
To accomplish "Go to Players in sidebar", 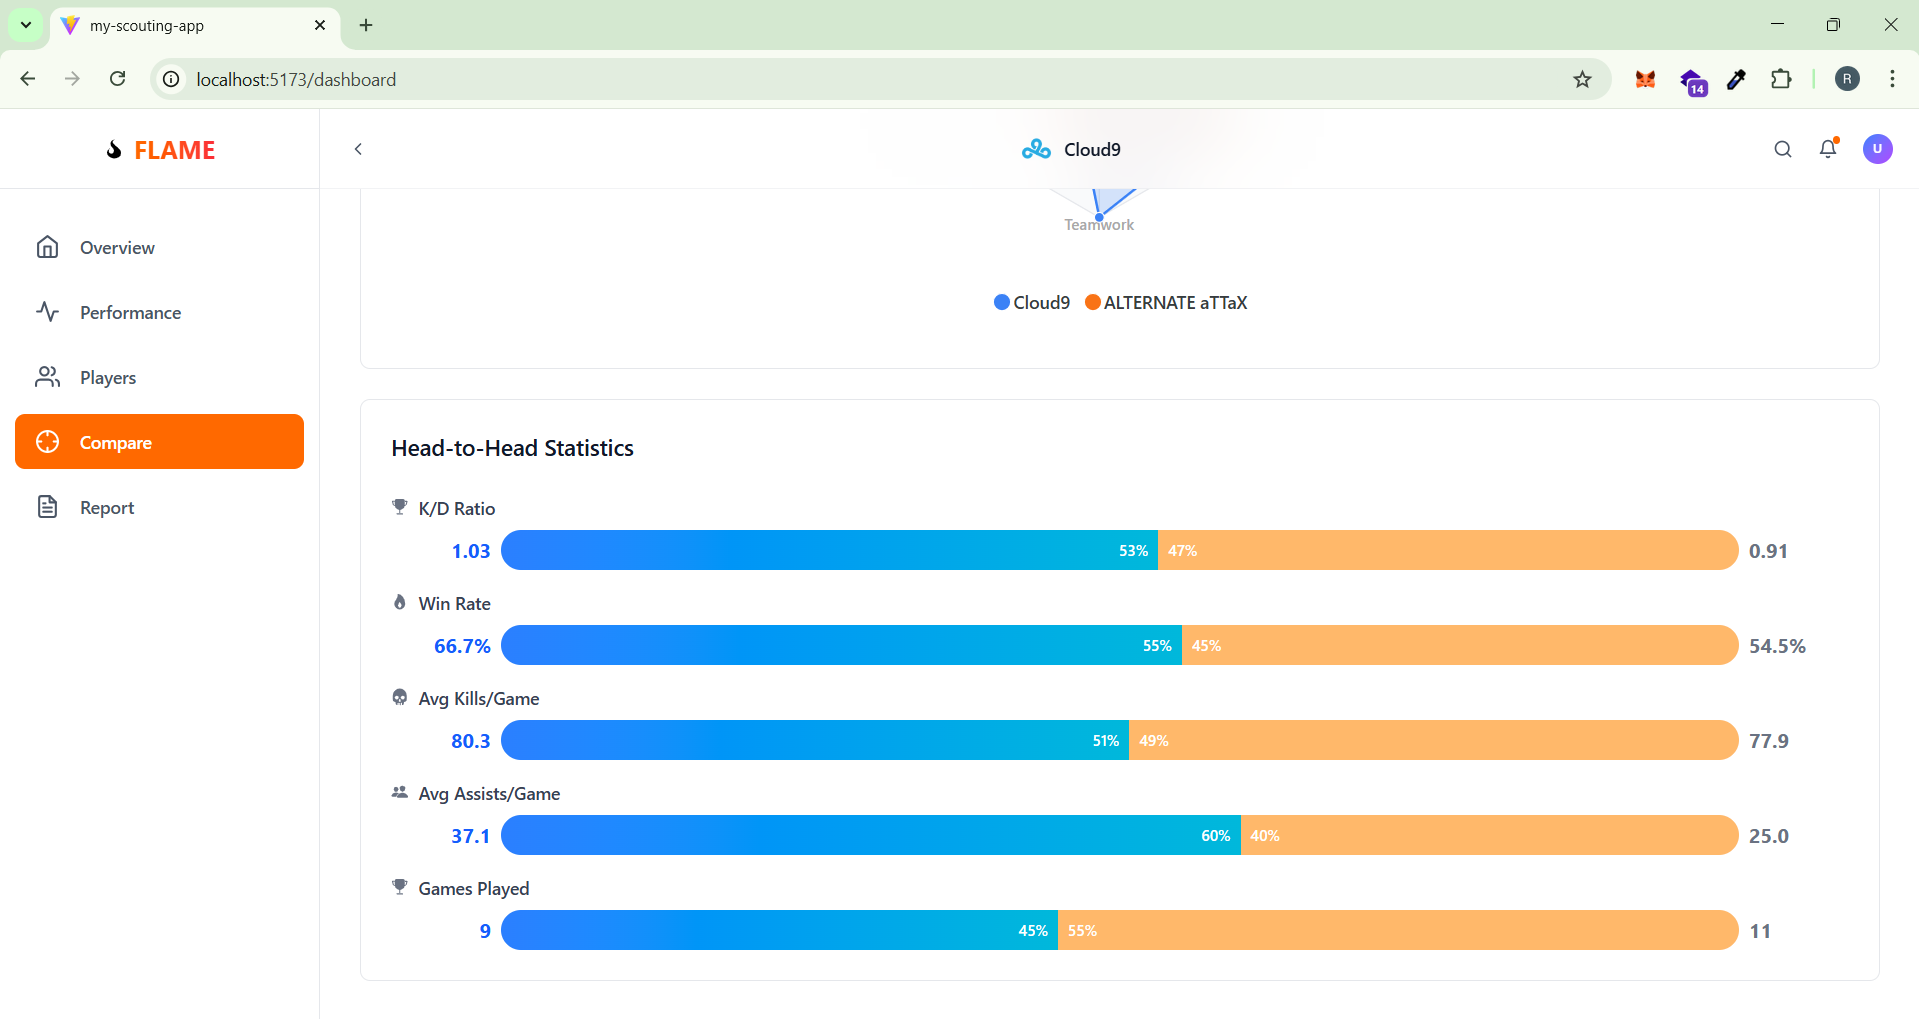I will [x=159, y=377].
